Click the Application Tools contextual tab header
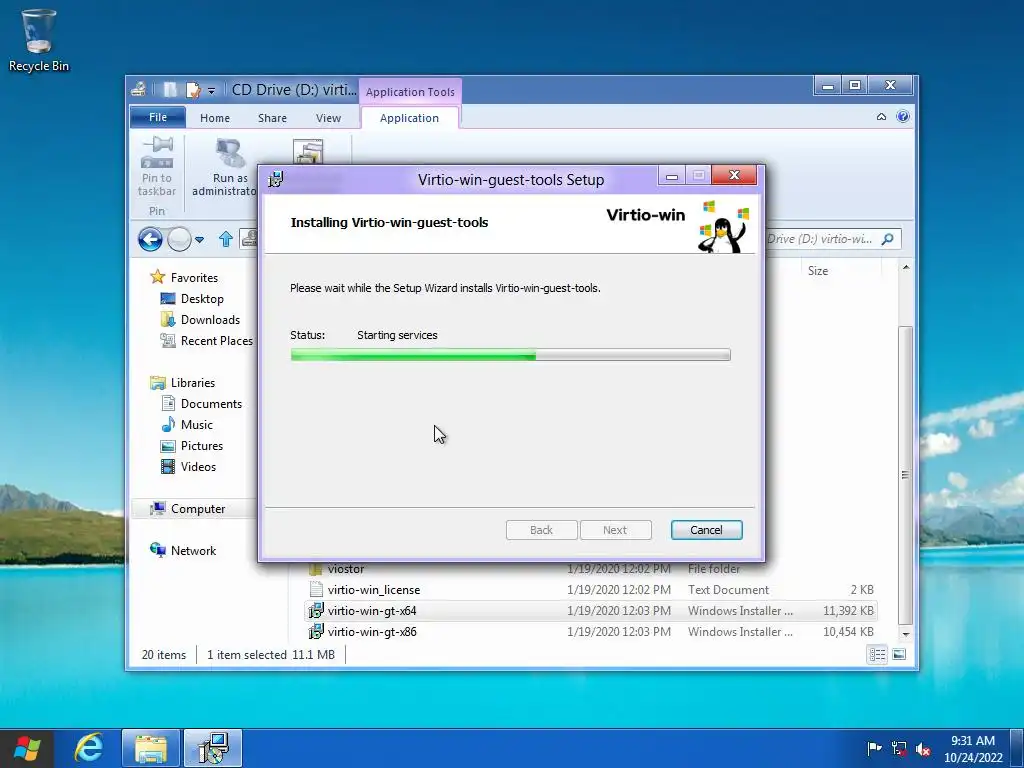This screenshot has height=768, width=1024. pos(410,92)
